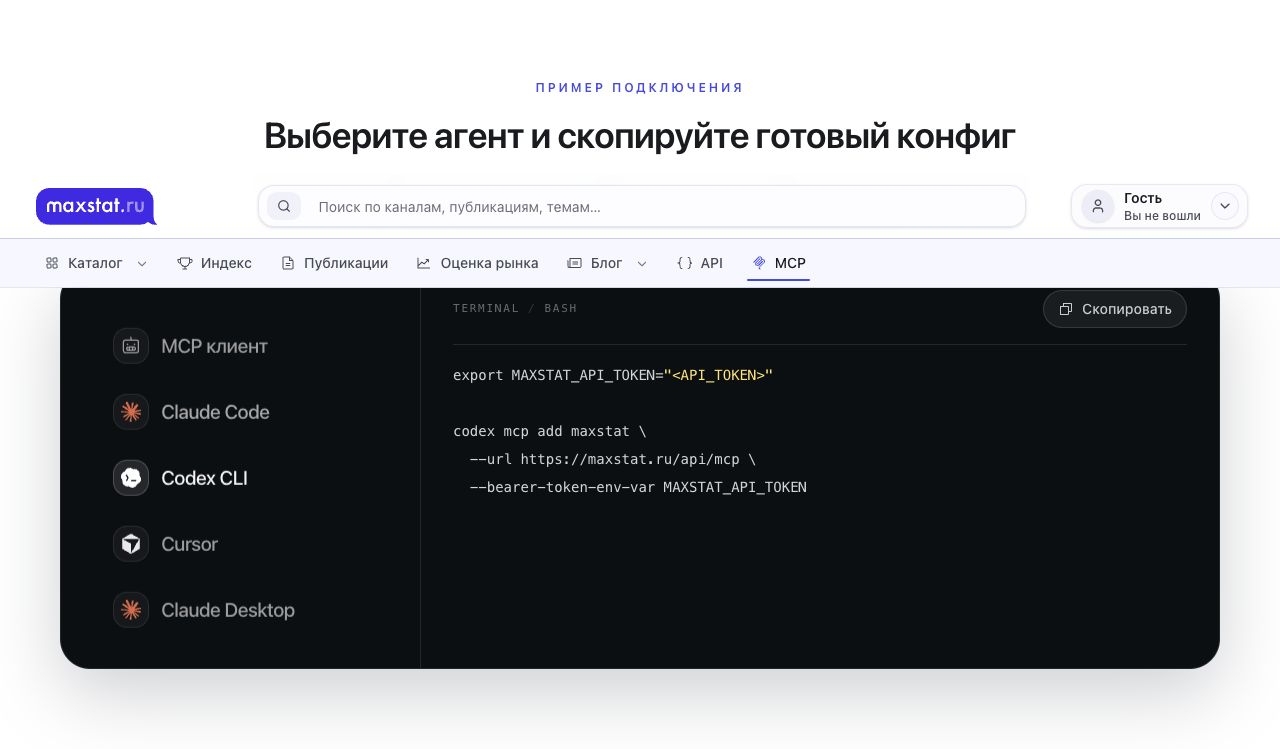1280x749 pixels.
Task: Click the '--bearer-token-env-var MAXSTAT_API_TOKEN' line
Action: point(638,487)
